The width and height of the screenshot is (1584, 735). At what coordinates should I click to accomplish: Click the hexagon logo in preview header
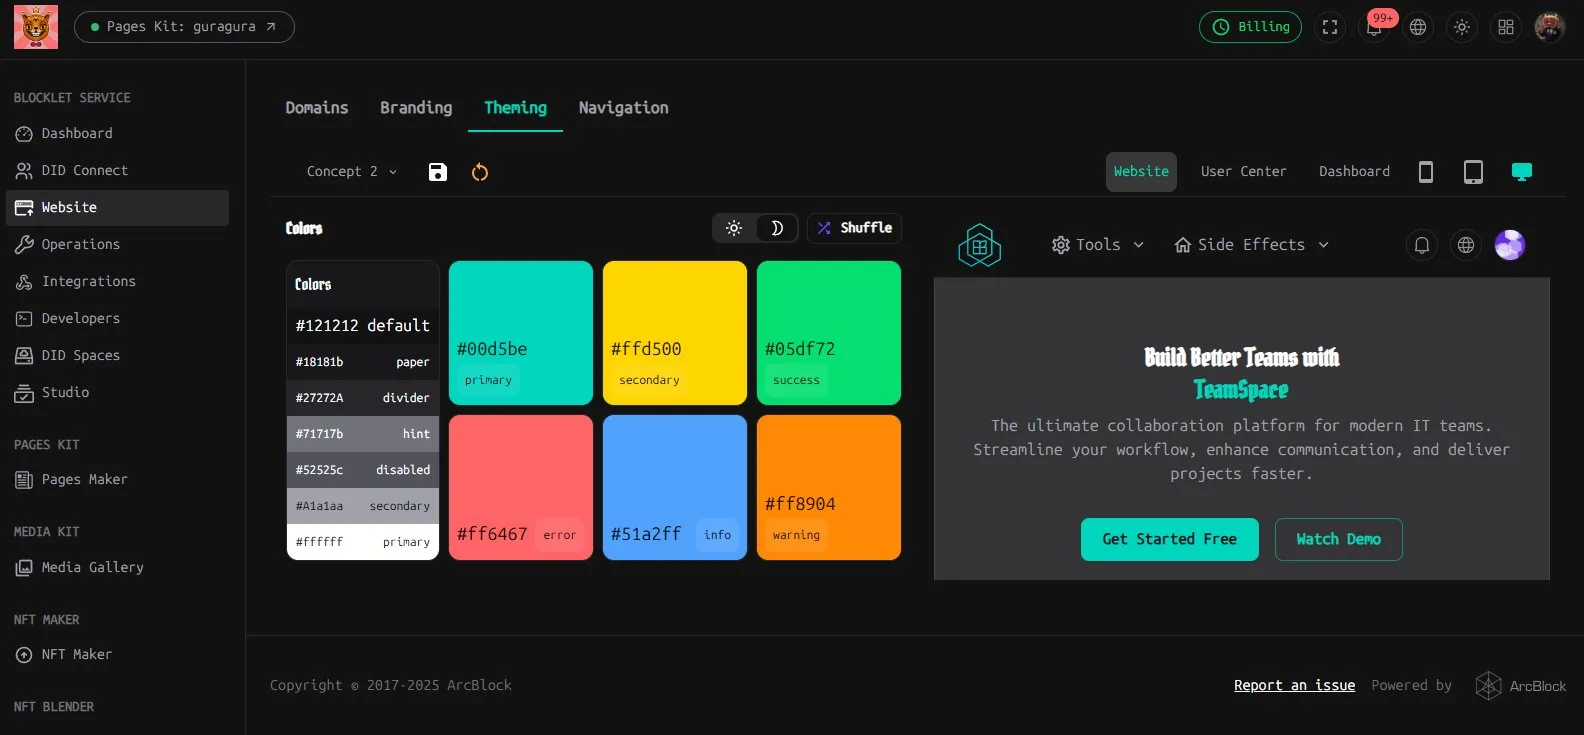(x=980, y=245)
